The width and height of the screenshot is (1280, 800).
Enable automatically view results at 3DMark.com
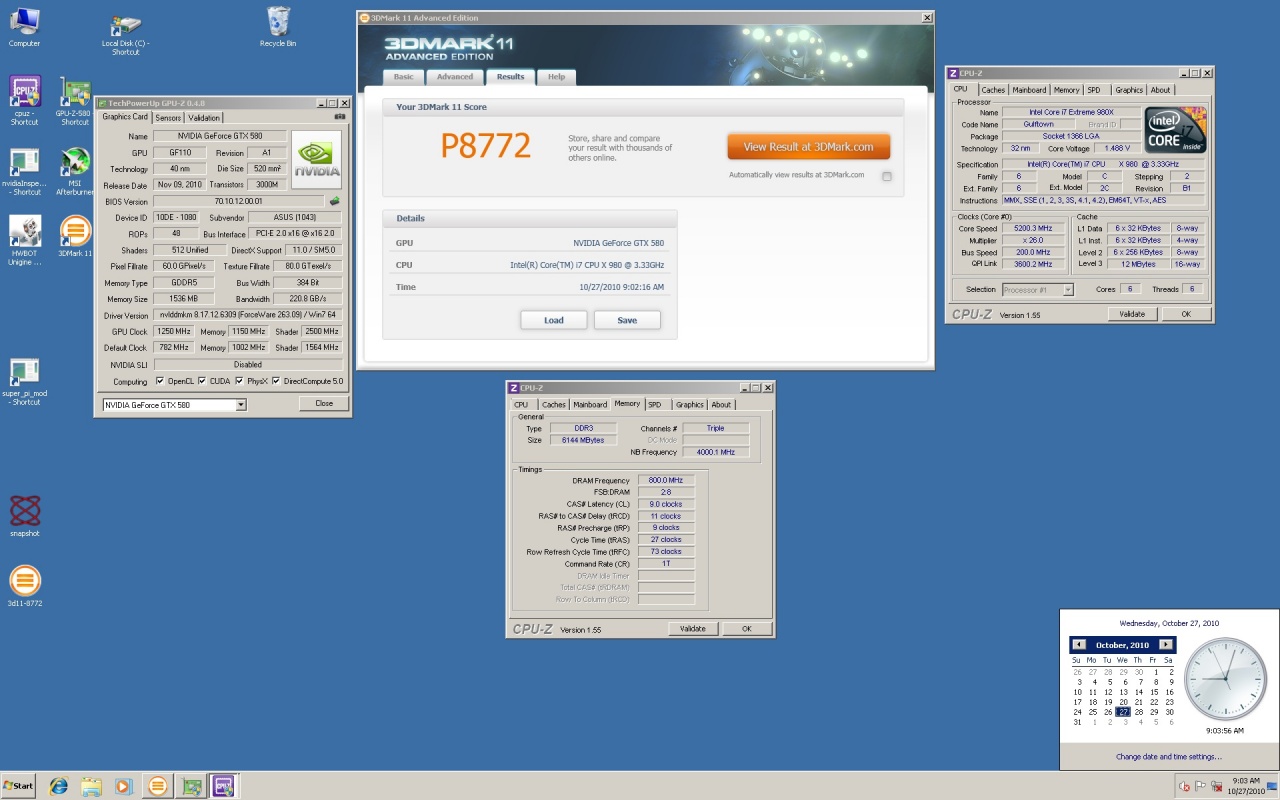click(x=886, y=176)
